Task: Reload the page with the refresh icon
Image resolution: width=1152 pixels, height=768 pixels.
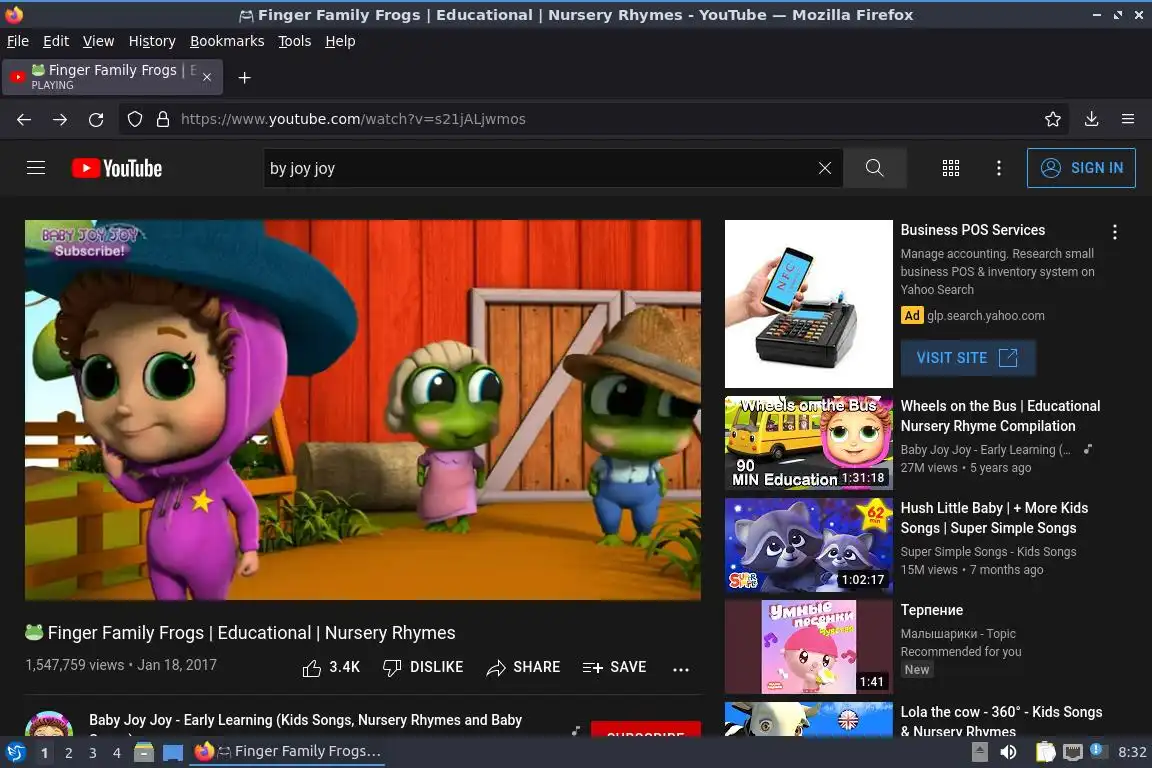Action: [x=96, y=119]
